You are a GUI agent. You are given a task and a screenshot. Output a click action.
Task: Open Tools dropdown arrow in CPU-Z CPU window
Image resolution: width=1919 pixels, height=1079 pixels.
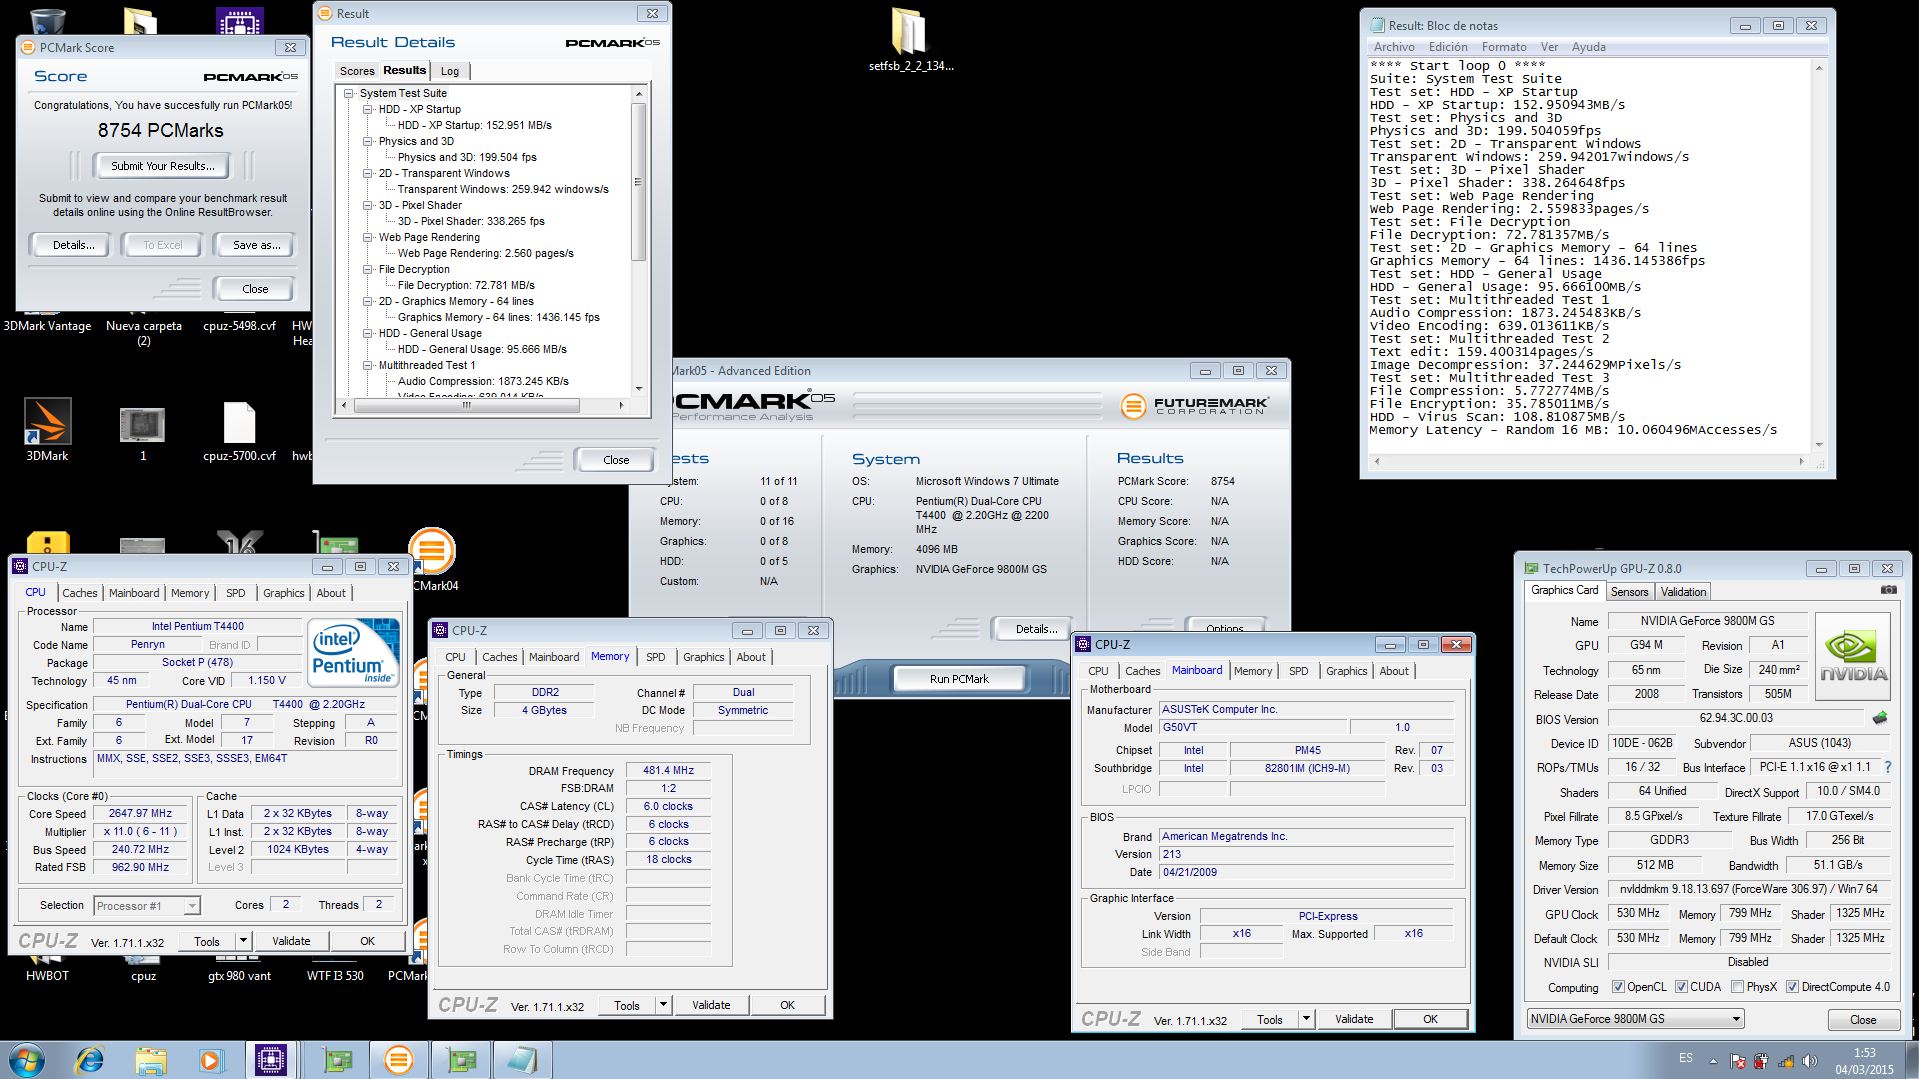point(242,941)
